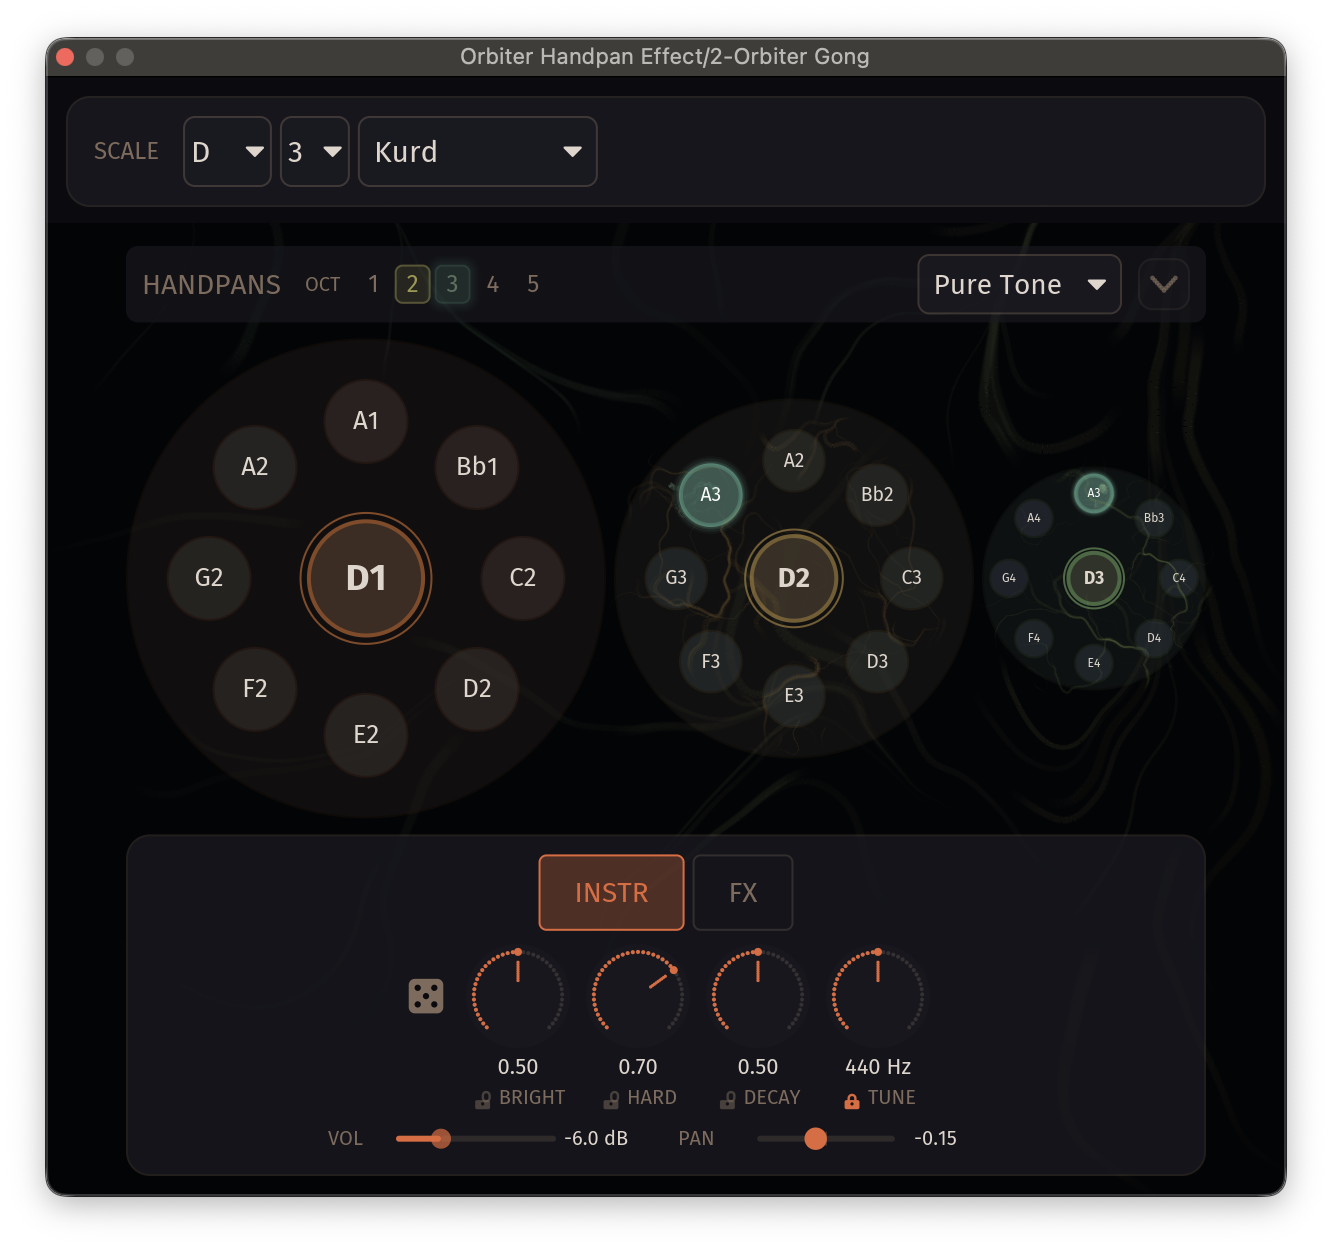Screen dimensions: 1332x1250
Task: Strike the E2 pad on large handpan
Action: (x=366, y=735)
